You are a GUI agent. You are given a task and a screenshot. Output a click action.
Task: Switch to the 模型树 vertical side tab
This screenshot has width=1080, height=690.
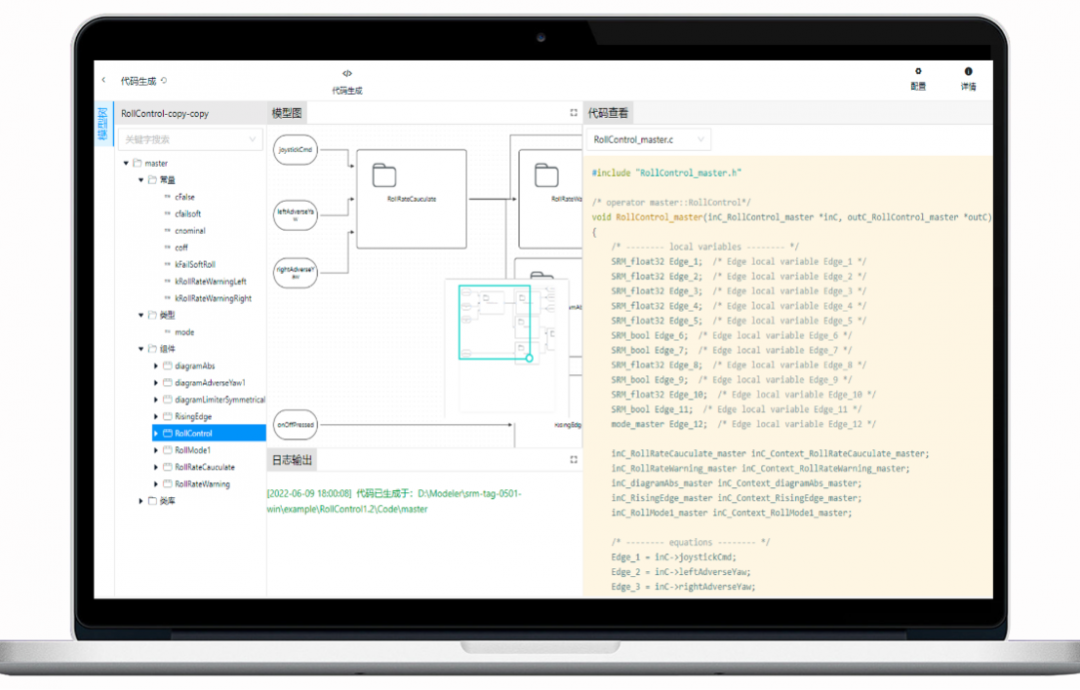(x=103, y=125)
